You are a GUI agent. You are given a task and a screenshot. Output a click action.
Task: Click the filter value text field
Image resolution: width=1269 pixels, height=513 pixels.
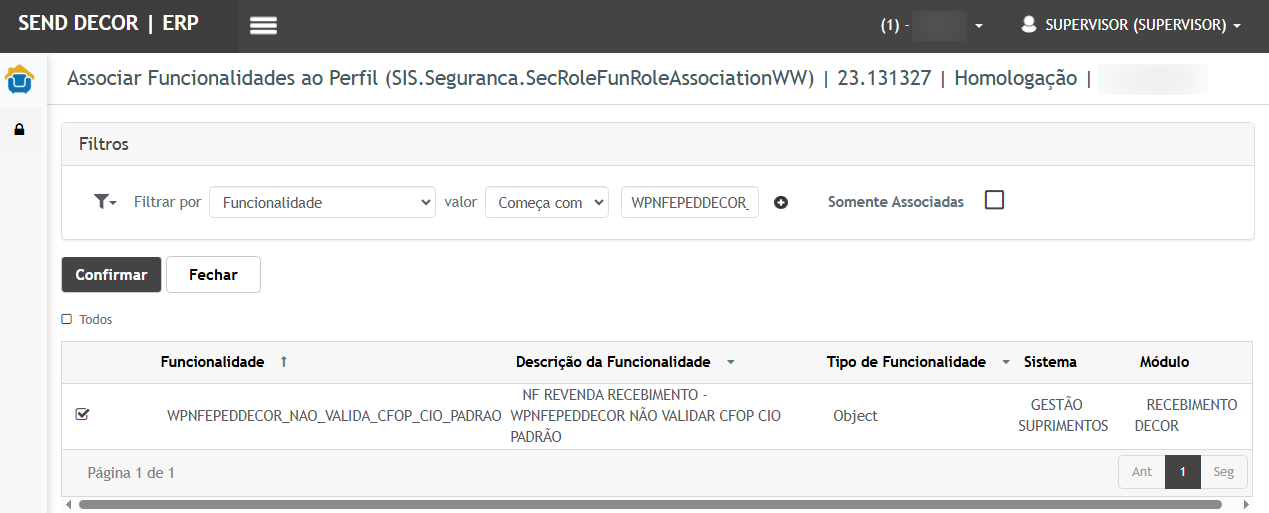(689, 202)
